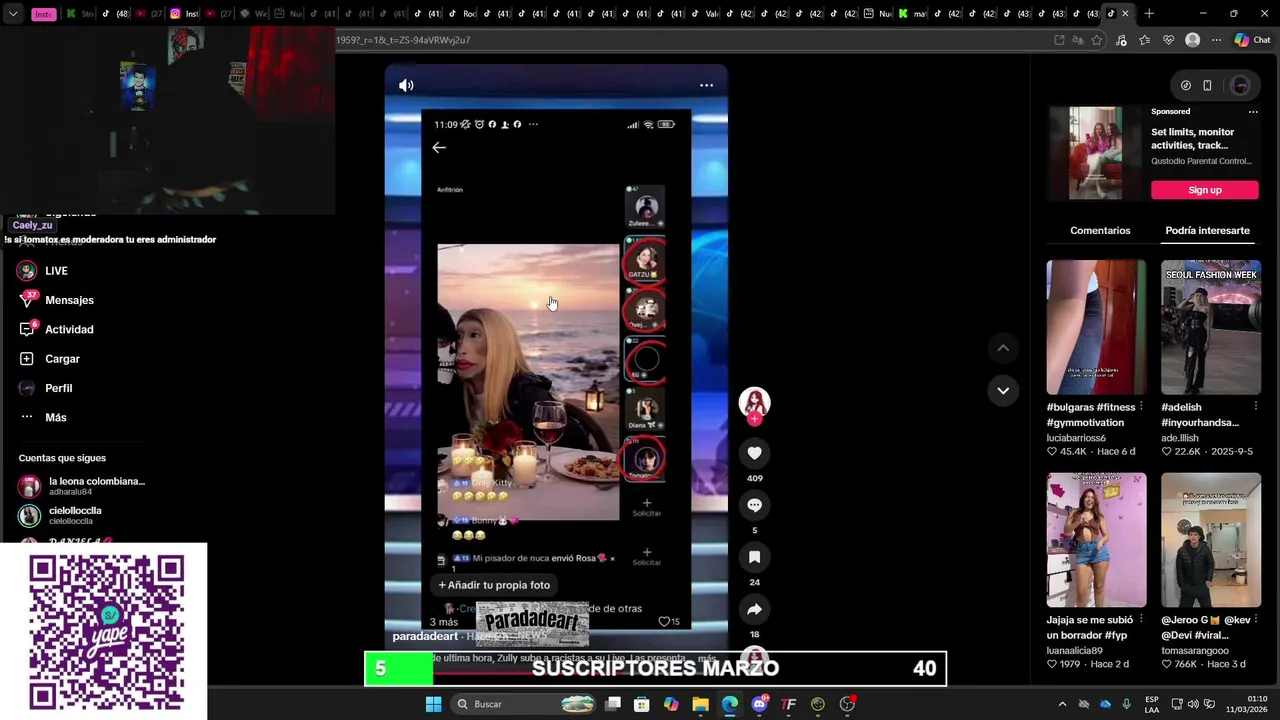Click the open-in-app icon in address bar
1280x720 pixels.
pos(1059,40)
